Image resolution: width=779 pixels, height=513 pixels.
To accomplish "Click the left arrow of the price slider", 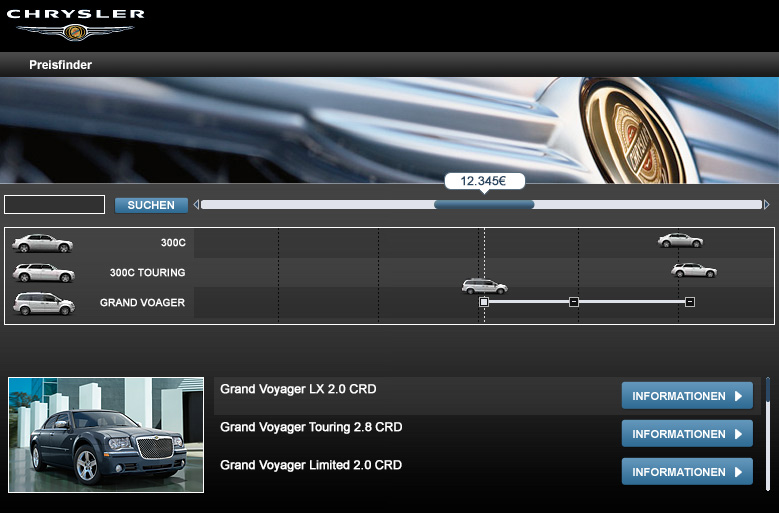I will click(197, 205).
